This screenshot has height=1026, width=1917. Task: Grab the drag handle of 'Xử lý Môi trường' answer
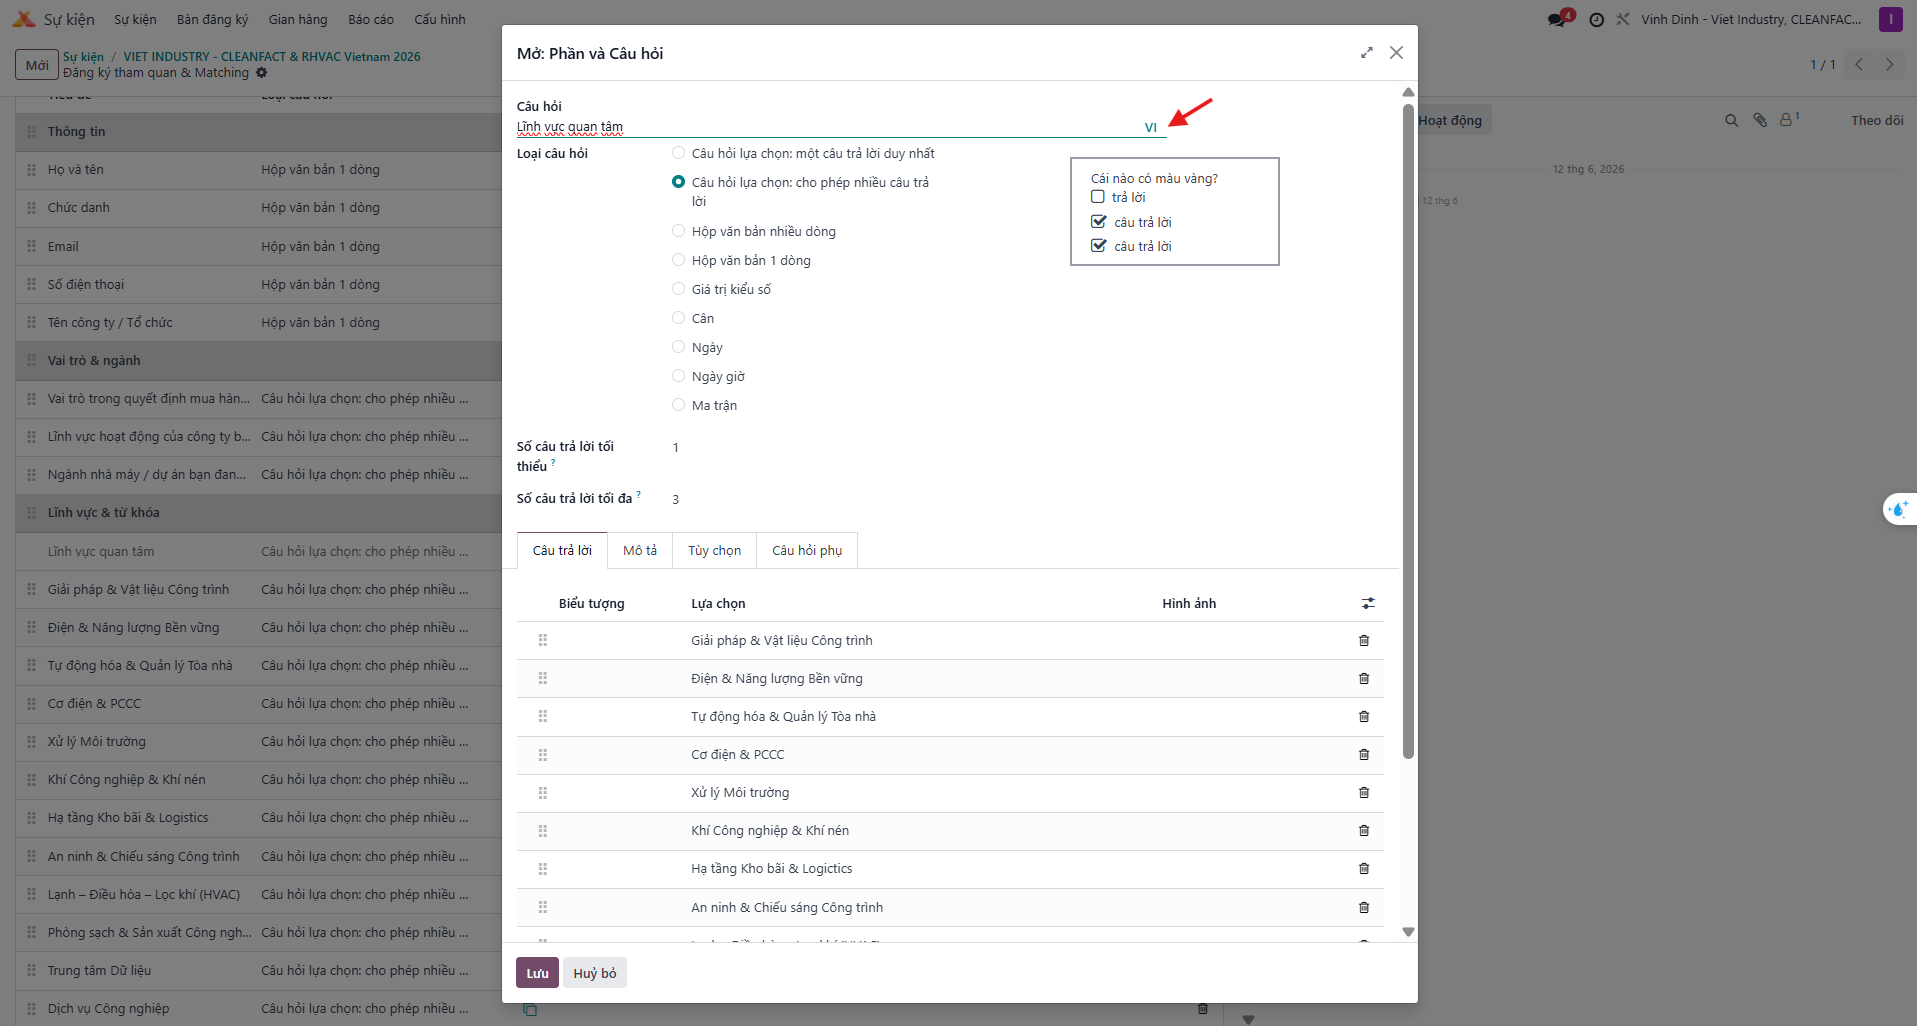tap(543, 793)
